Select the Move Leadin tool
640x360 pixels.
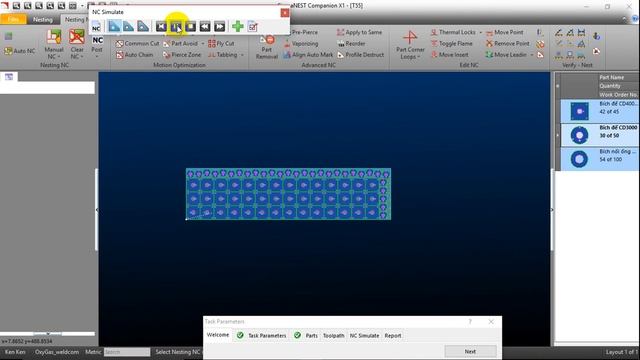(506, 55)
